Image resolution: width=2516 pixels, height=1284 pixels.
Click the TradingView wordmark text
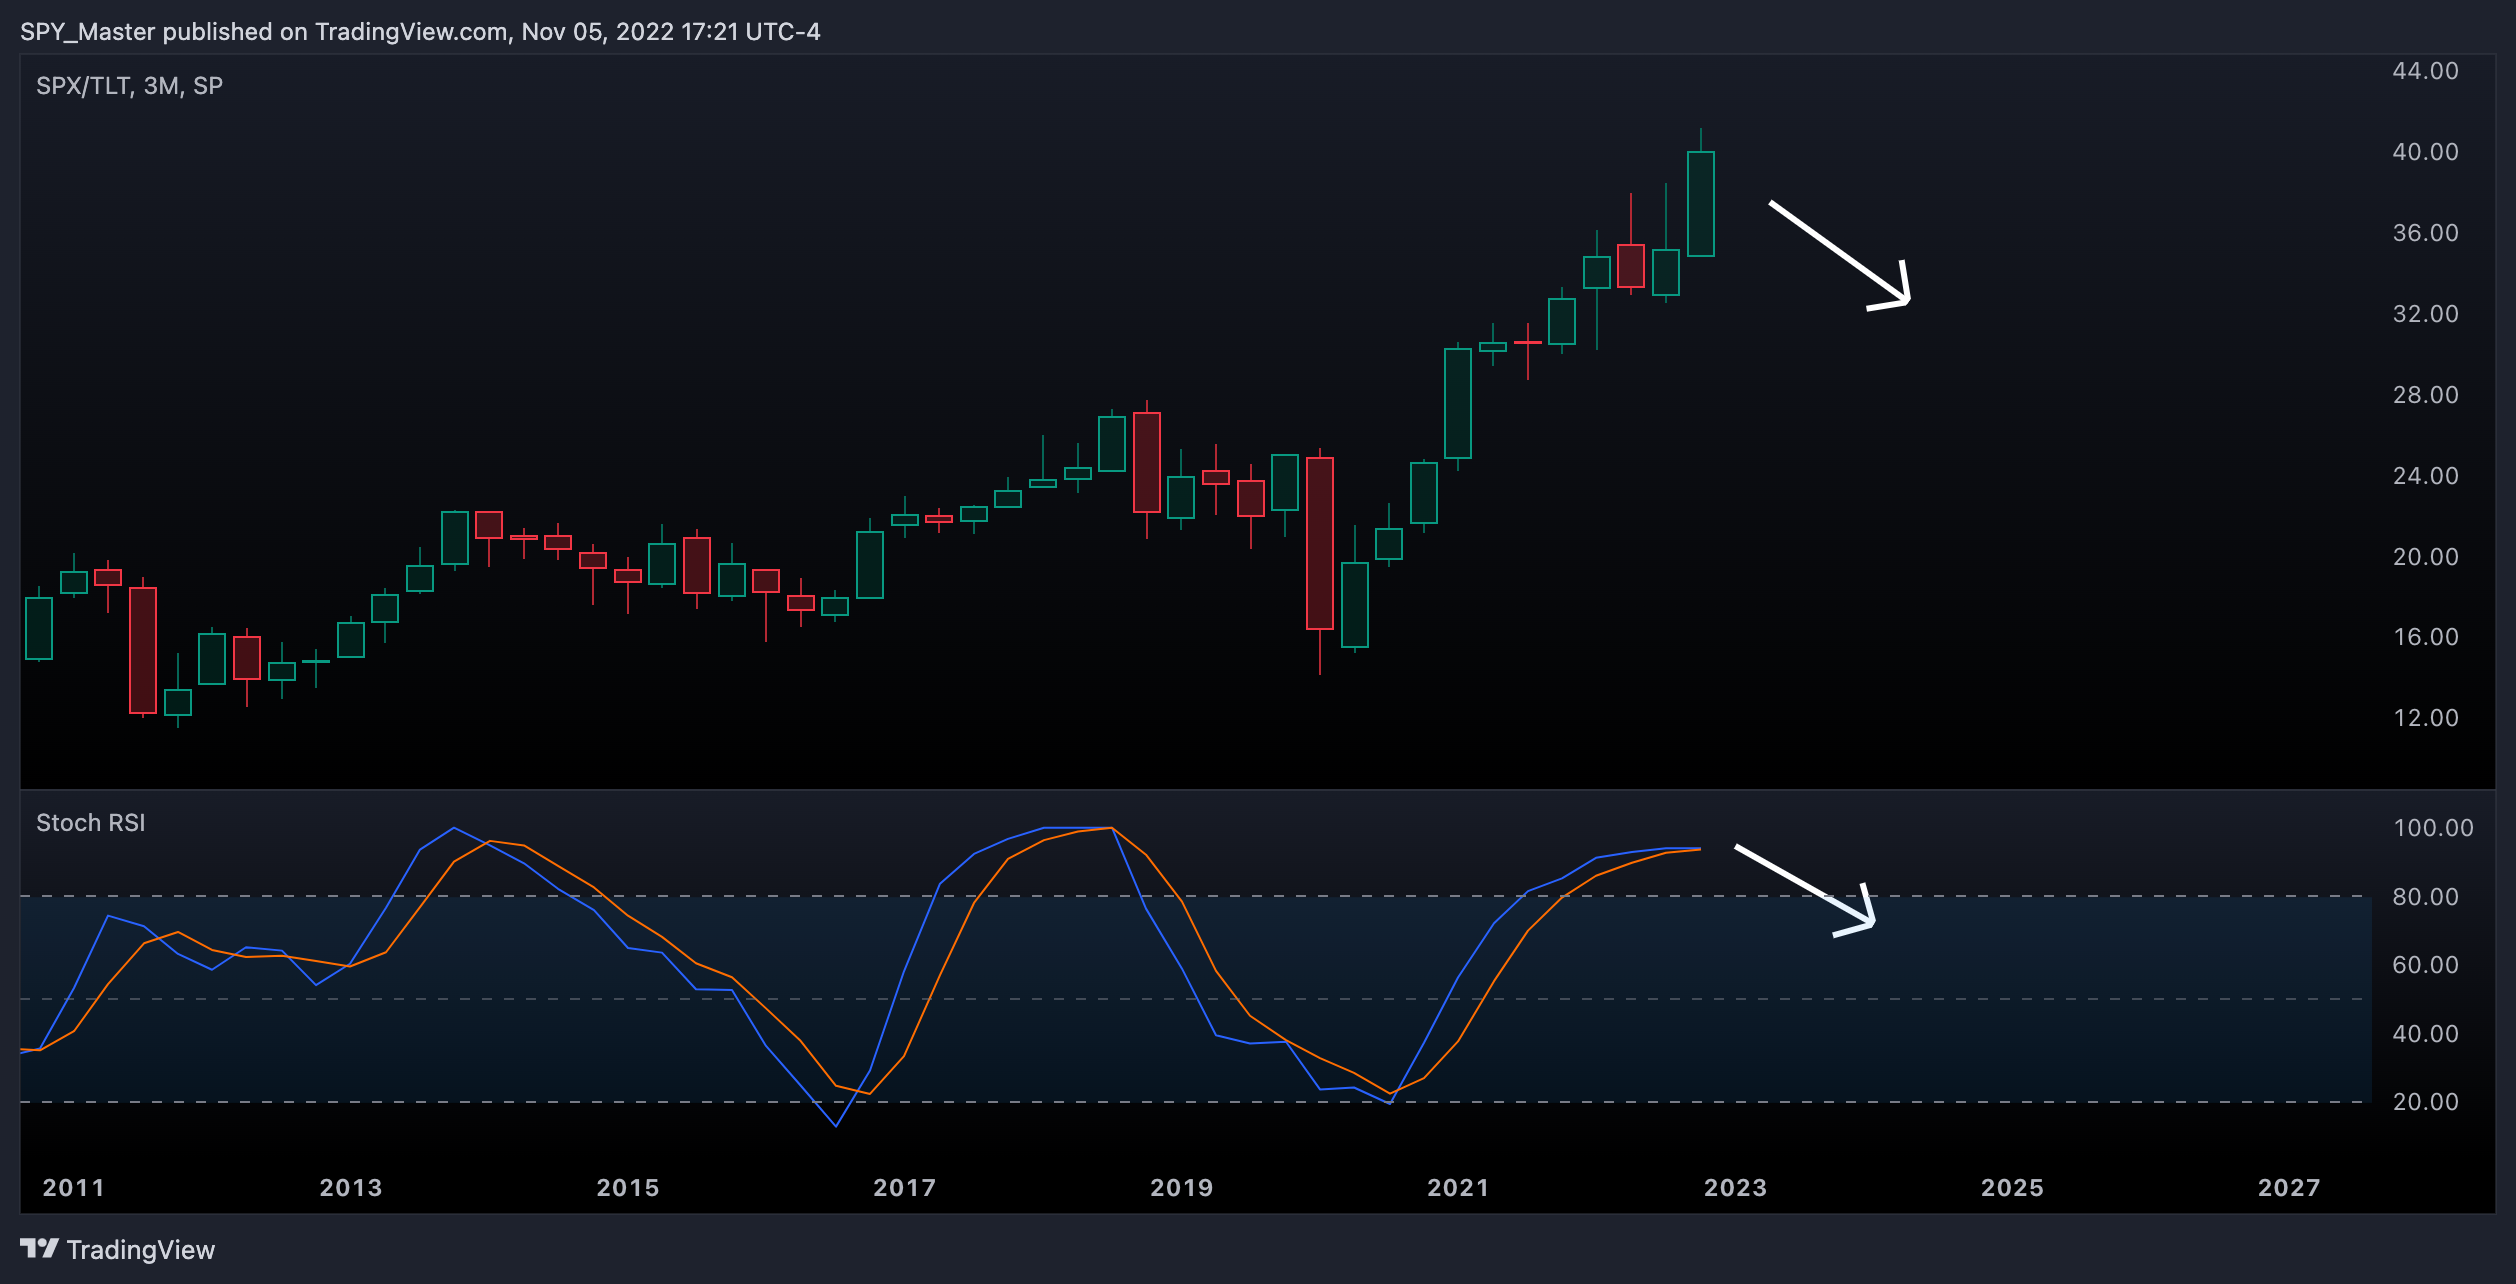141,1250
